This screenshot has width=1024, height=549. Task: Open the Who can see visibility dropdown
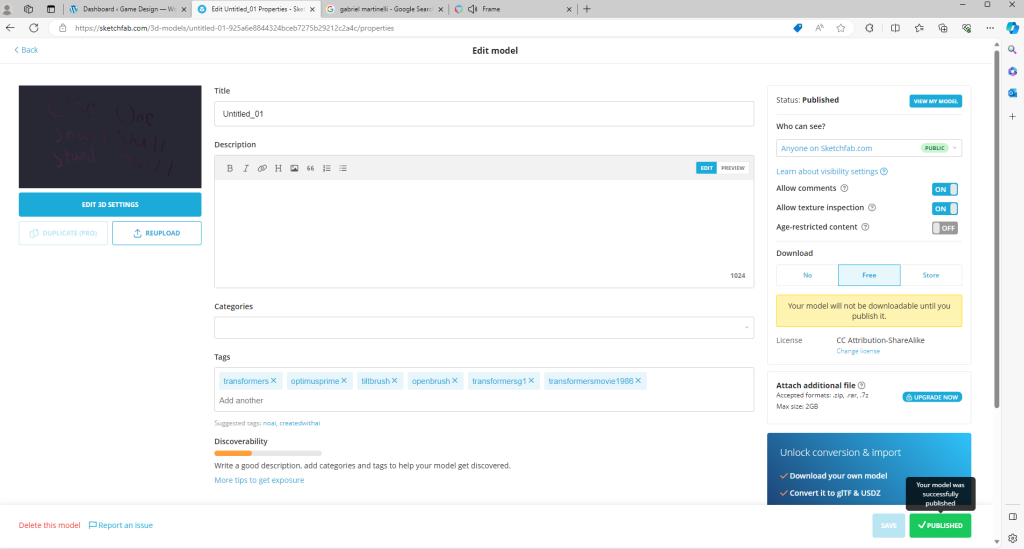tap(868, 148)
